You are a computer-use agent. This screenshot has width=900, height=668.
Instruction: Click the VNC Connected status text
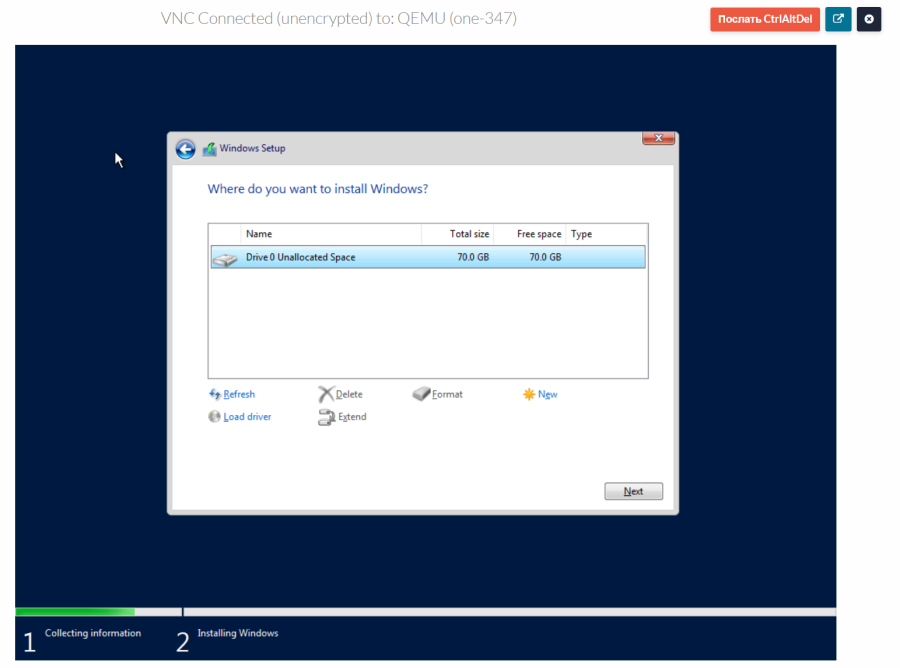coord(339,18)
